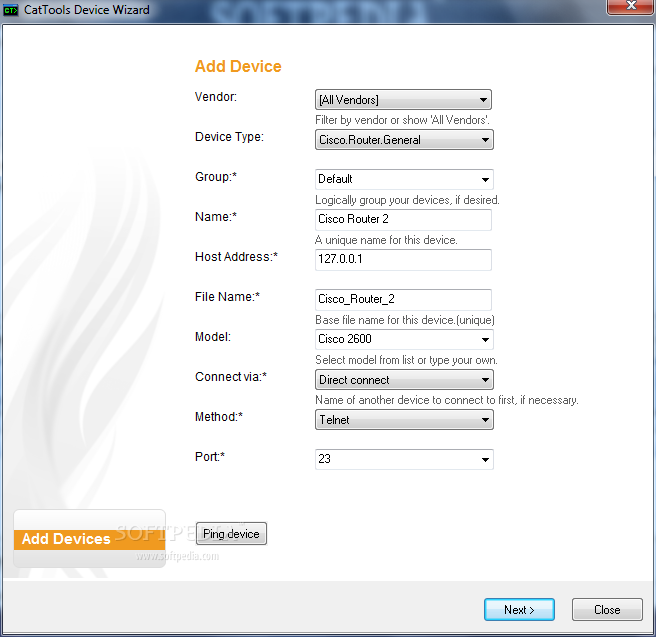Open the Connect via dropdown

(404, 380)
